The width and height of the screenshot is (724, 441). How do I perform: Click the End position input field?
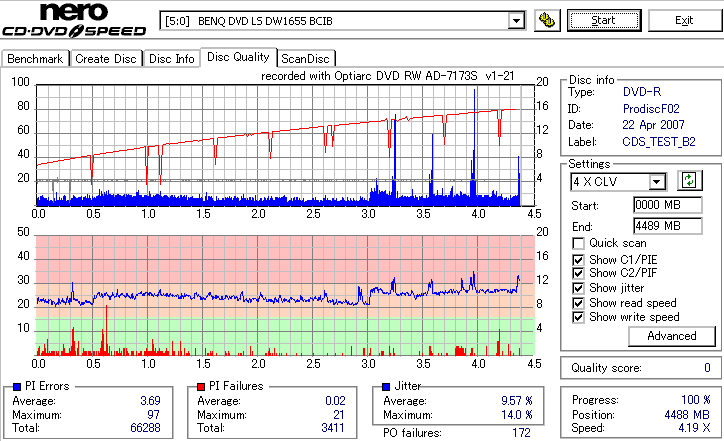[x=668, y=226]
